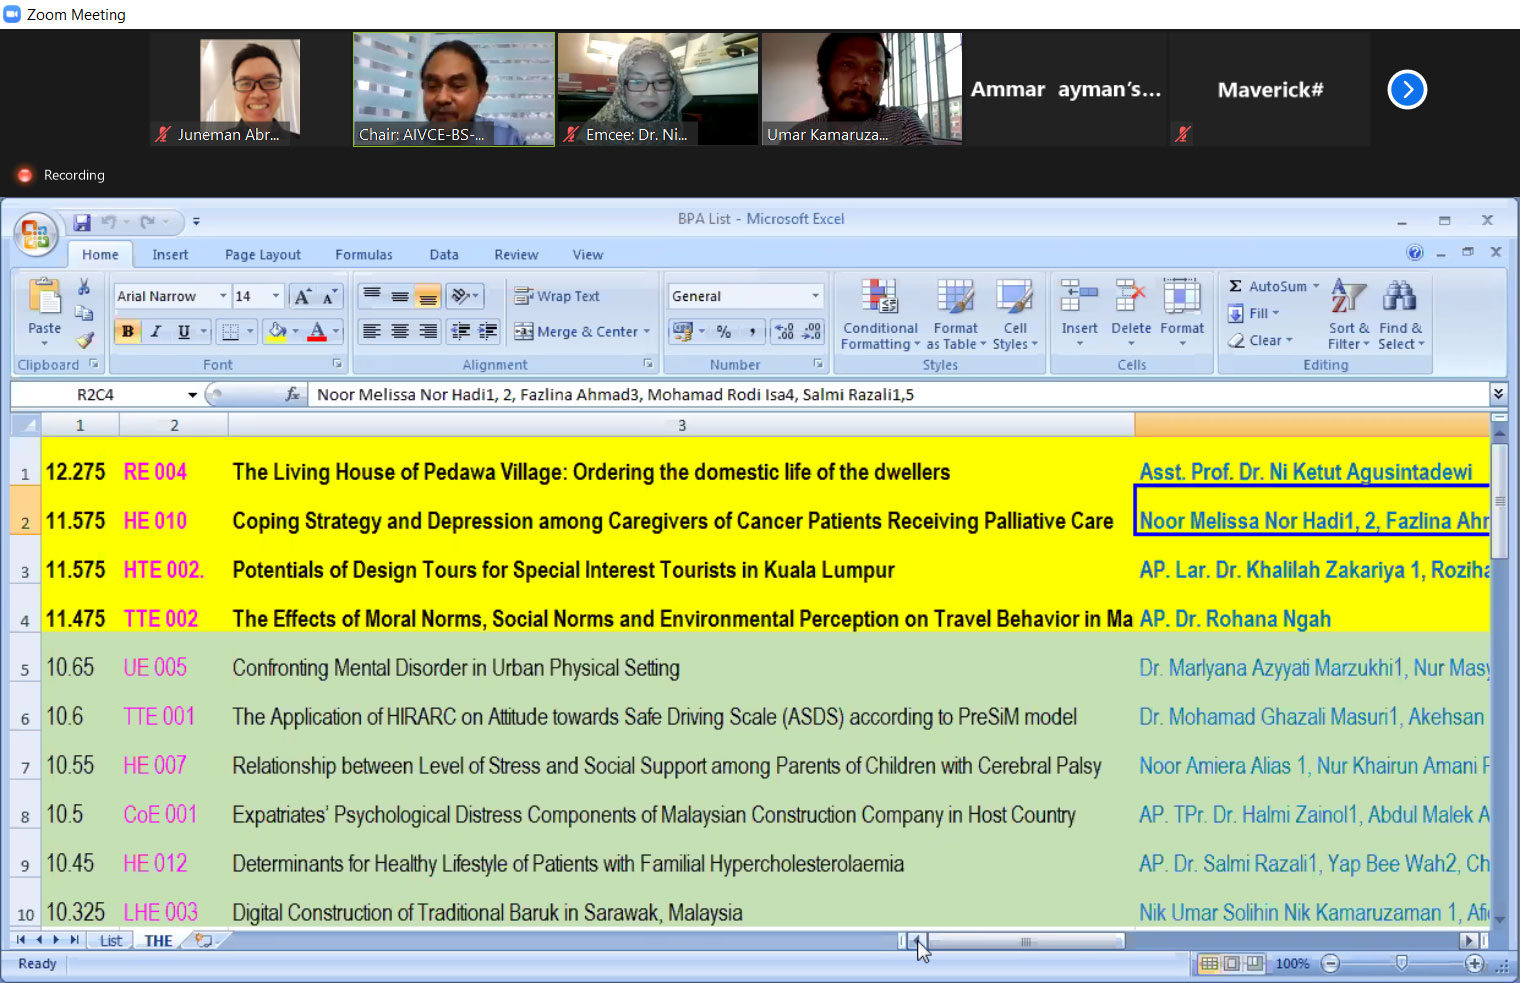Click Align Text Left icon
This screenshot has height=983, width=1520.
point(372,331)
